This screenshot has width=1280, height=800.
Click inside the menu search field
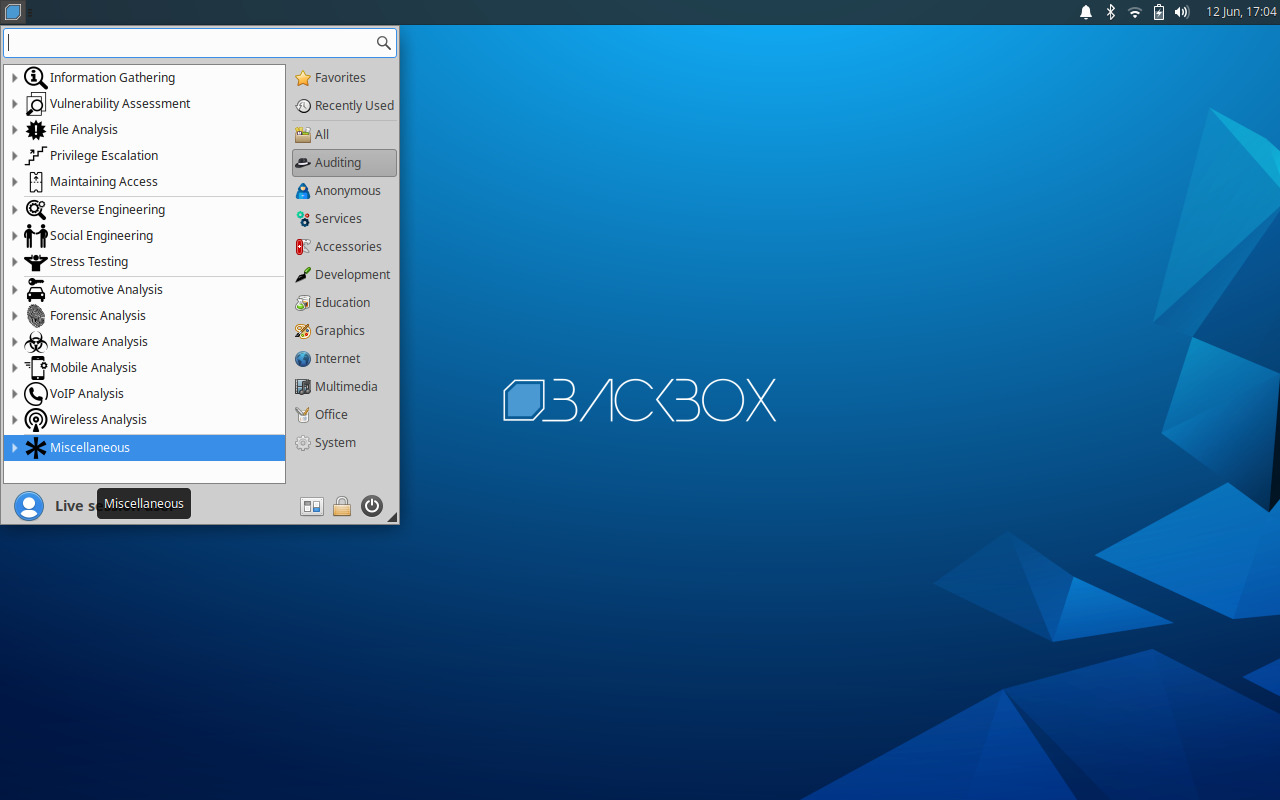190,43
